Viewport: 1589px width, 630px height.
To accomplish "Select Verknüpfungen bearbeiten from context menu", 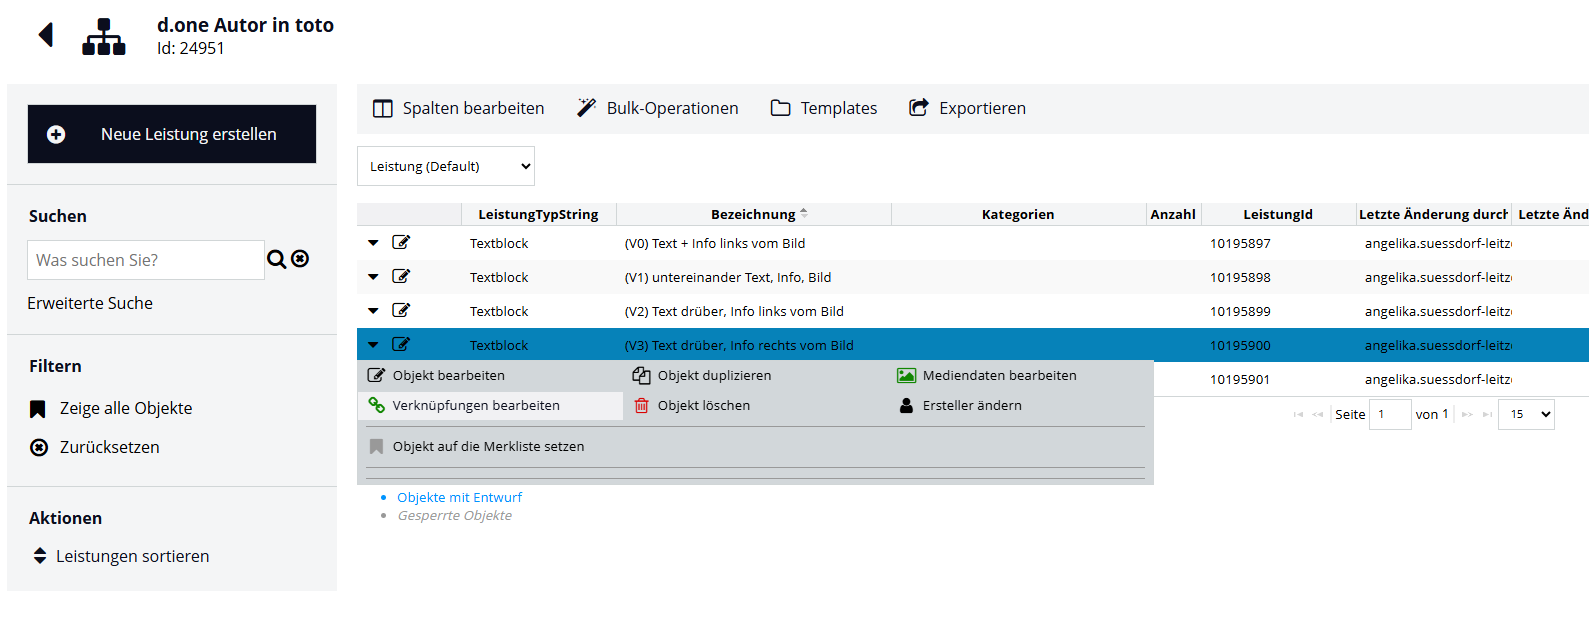I will pyautogui.click(x=475, y=406).
